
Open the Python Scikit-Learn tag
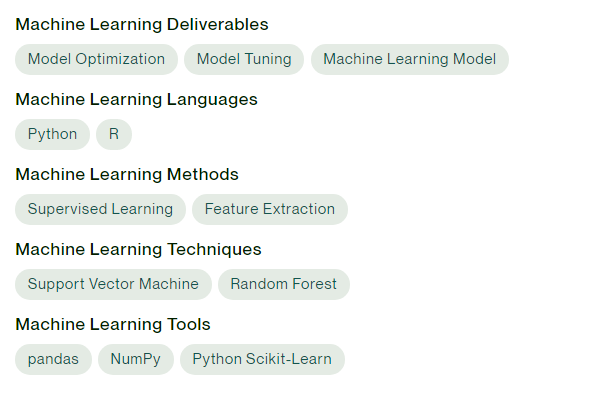pos(262,359)
